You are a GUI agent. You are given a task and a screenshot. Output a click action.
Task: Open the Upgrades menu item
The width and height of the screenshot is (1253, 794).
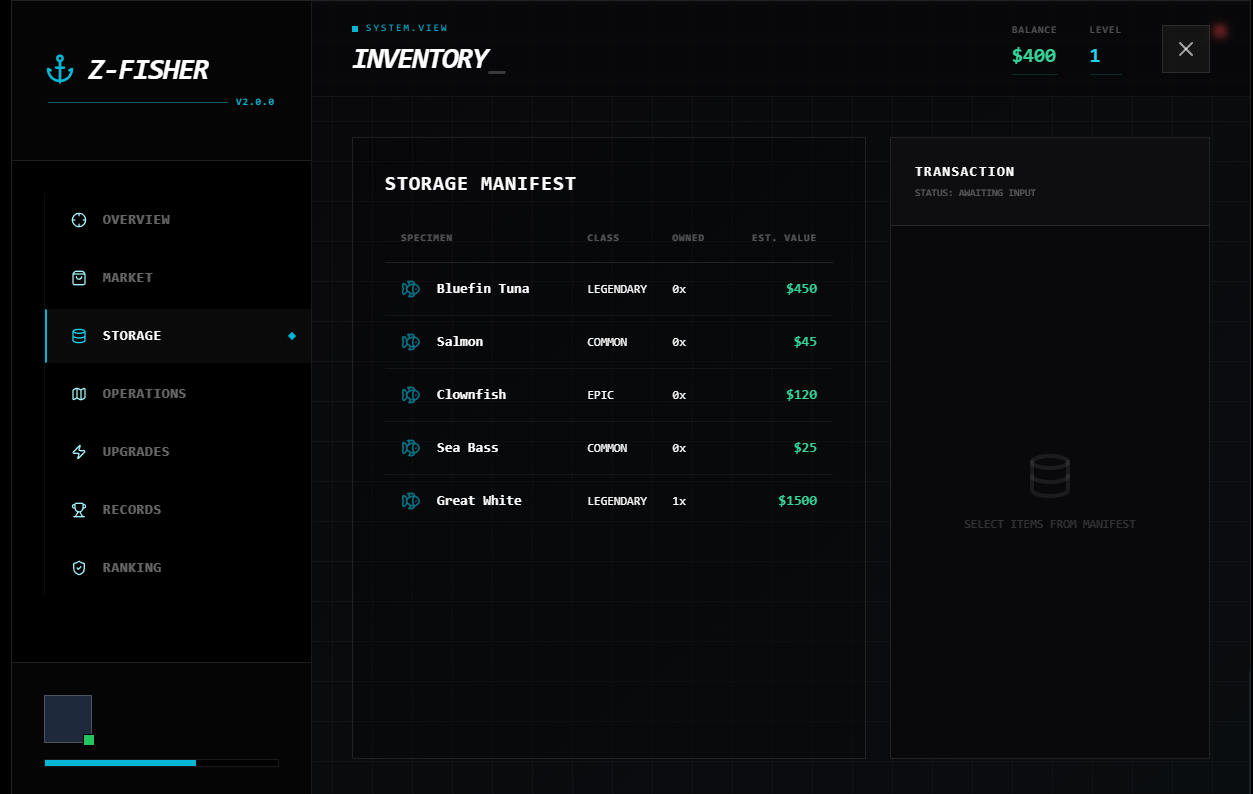point(178,452)
